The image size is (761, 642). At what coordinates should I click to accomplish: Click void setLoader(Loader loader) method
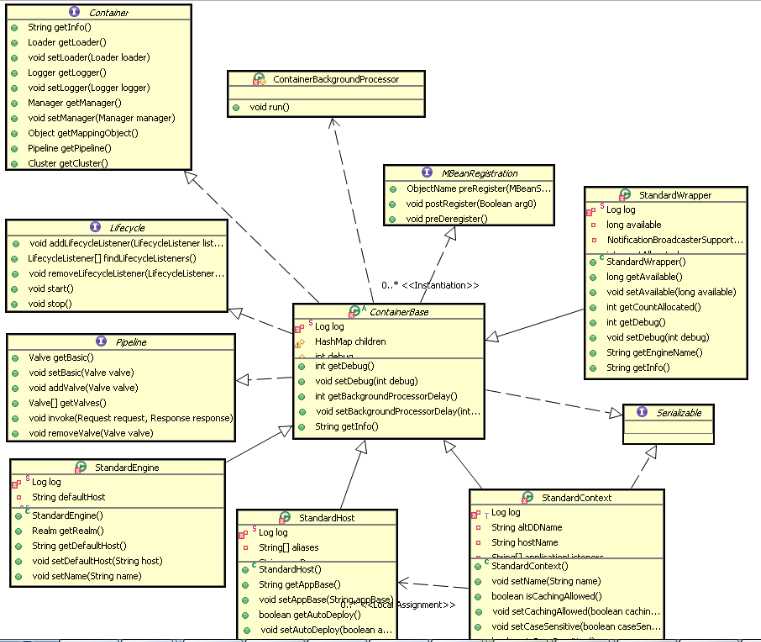click(x=89, y=57)
